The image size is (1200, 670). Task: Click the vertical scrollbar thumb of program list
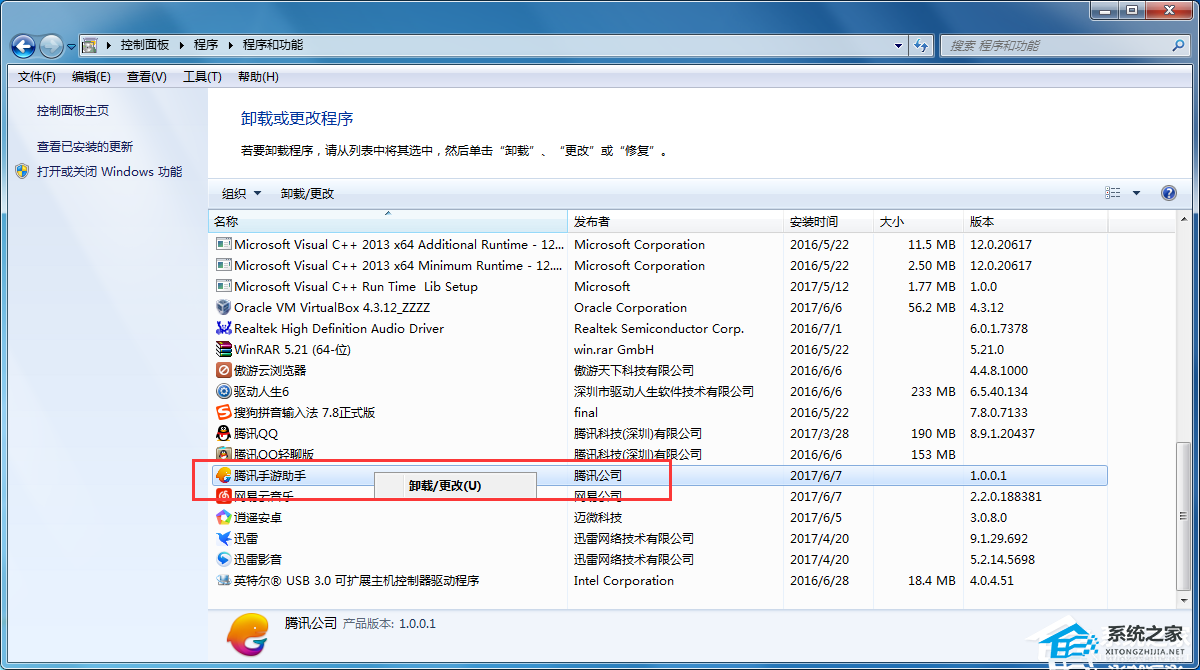pos(1184,517)
